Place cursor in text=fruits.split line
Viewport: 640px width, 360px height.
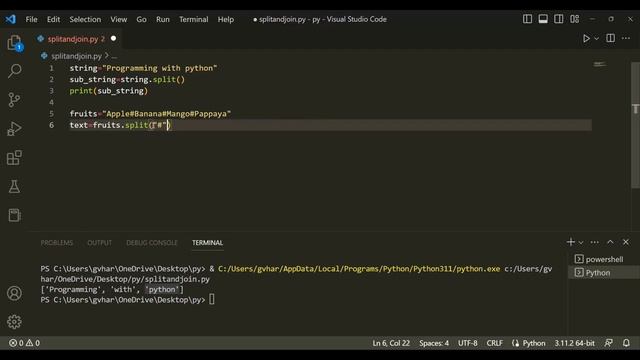click(120, 125)
